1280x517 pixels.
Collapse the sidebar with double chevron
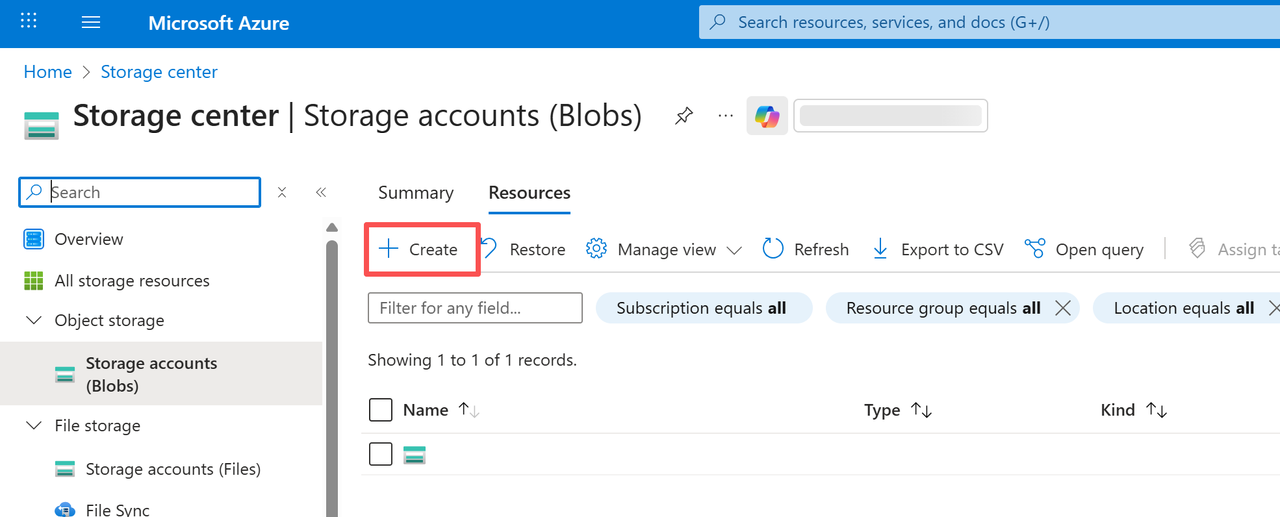pos(321,192)
